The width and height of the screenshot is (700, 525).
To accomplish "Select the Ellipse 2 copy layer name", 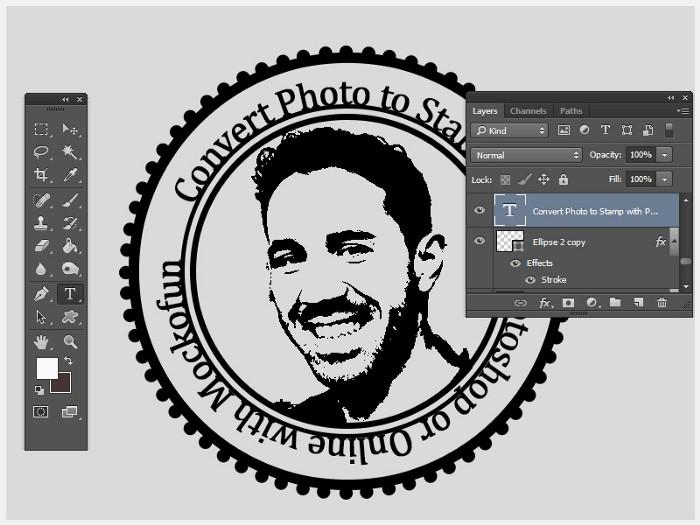I will tap(558, 242).
